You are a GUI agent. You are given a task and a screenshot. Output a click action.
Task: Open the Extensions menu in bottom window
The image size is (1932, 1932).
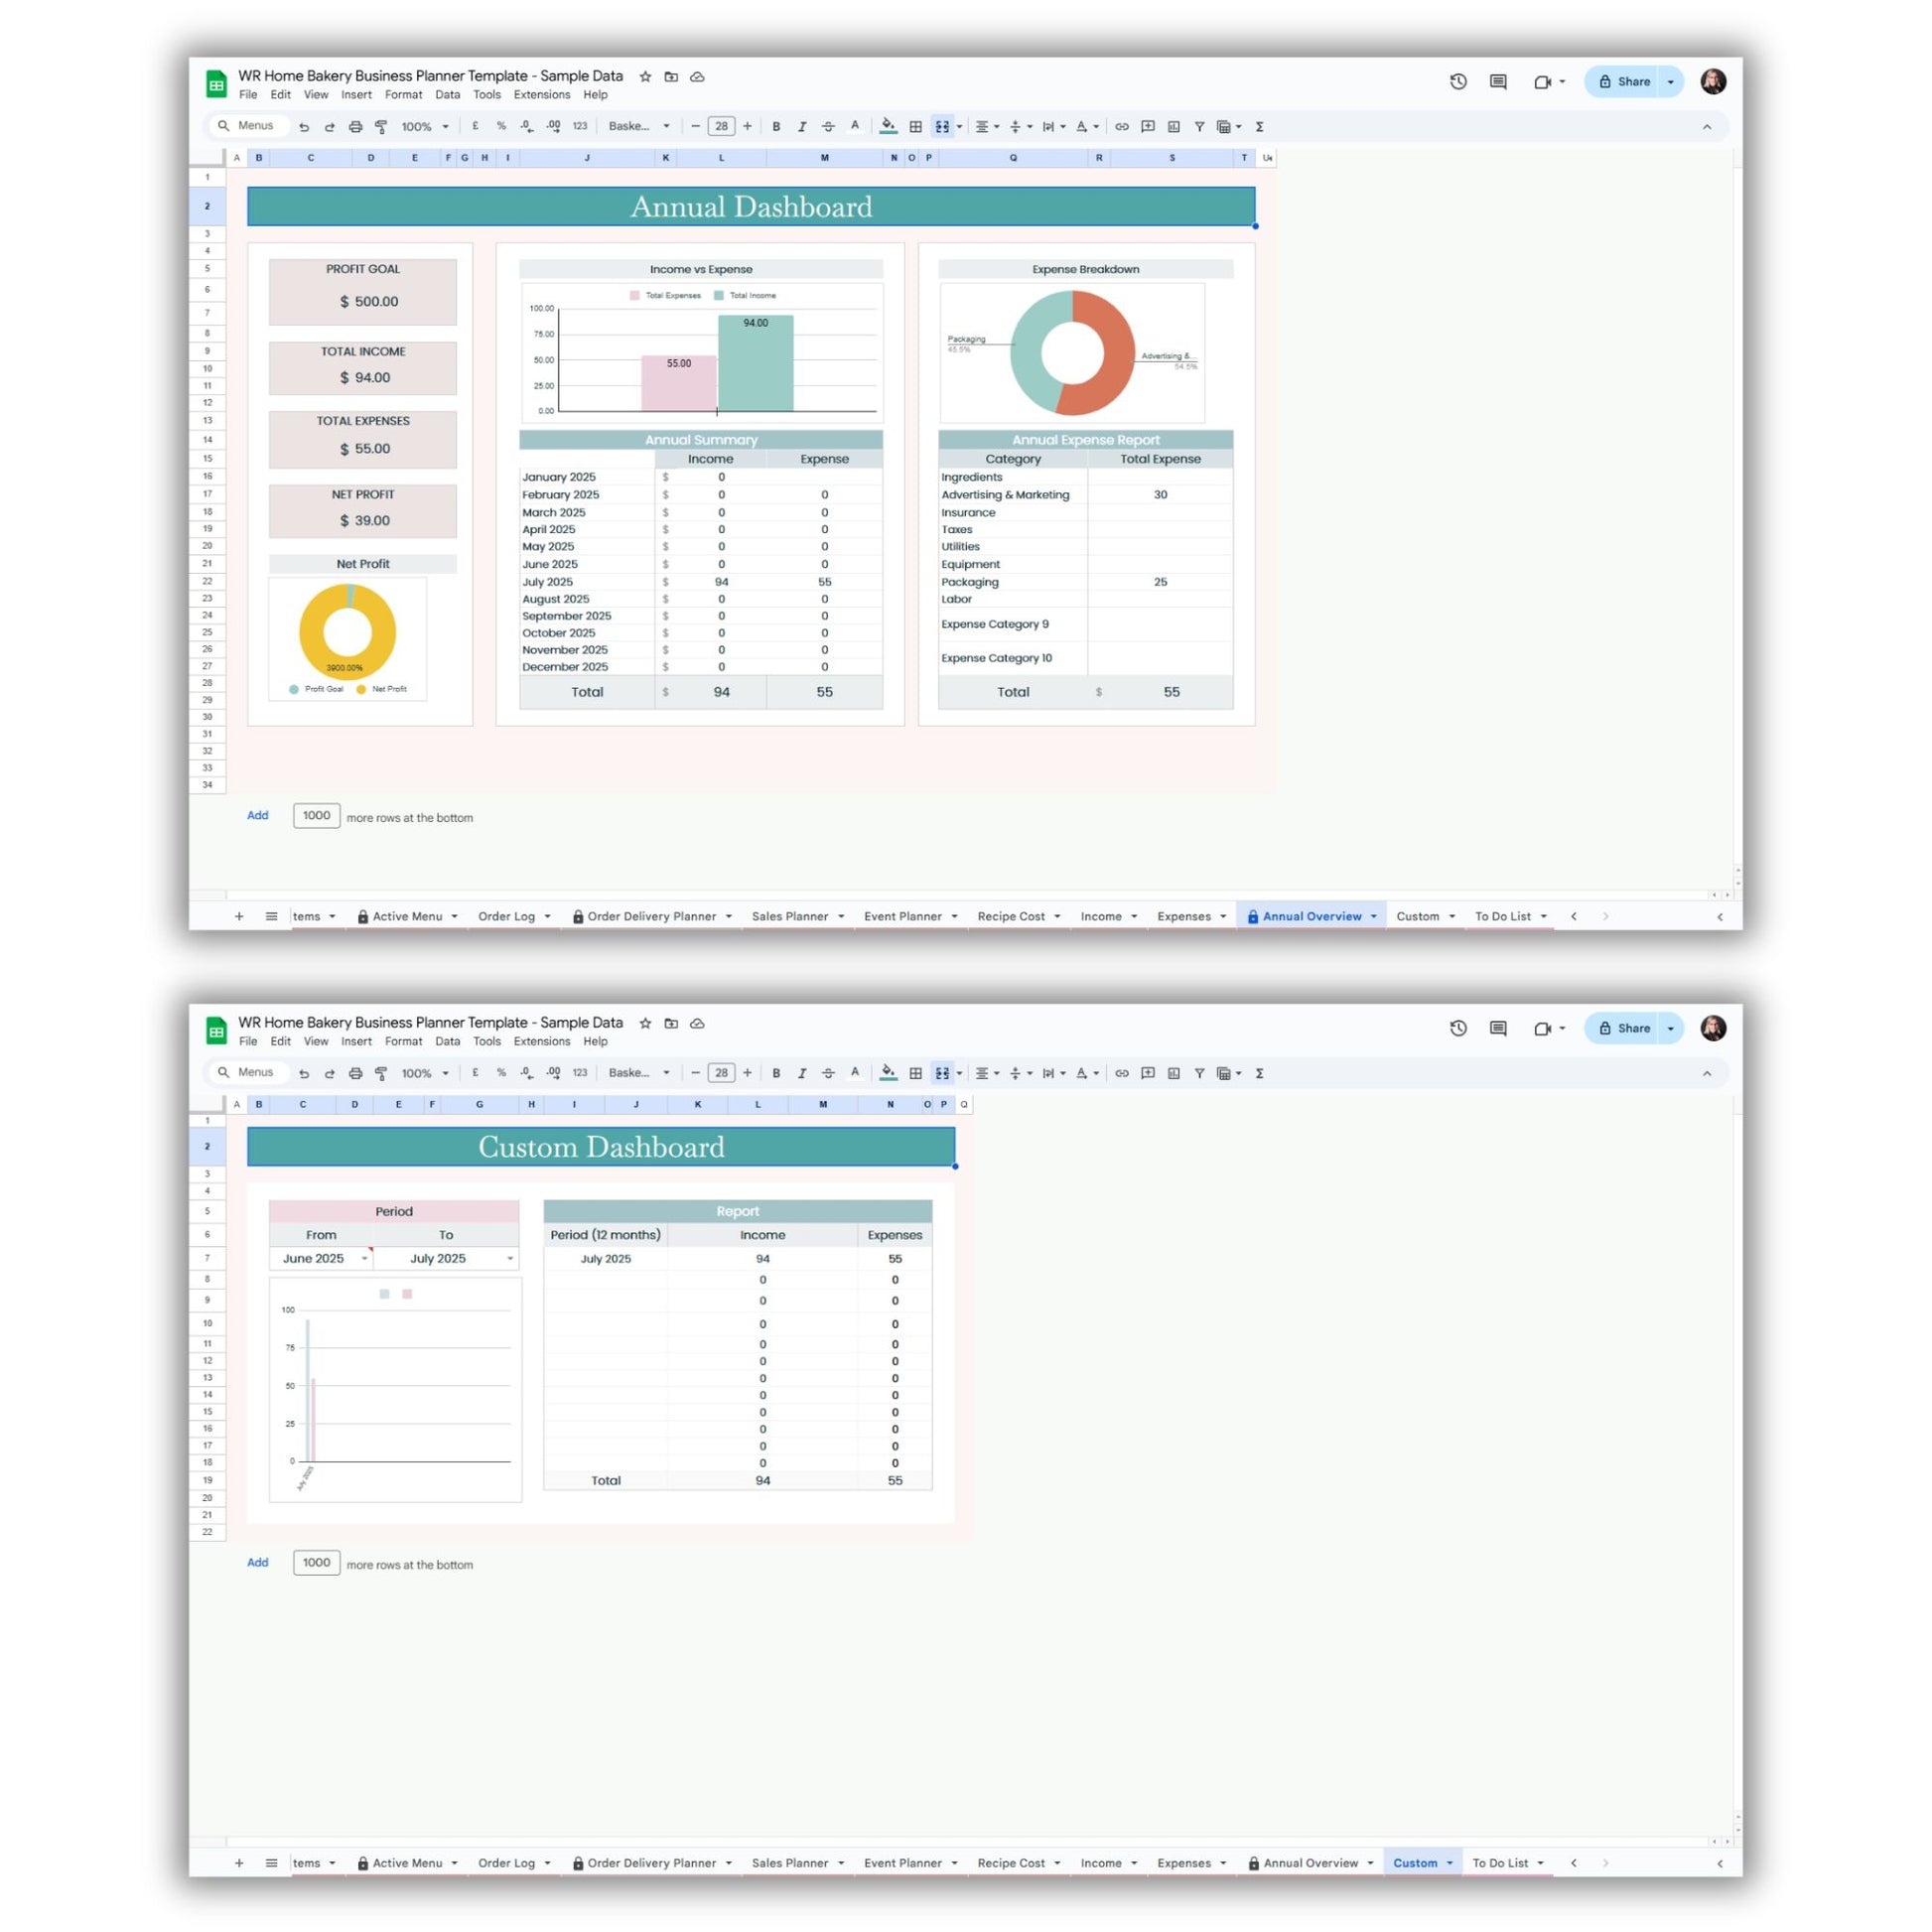(541, 1041)
